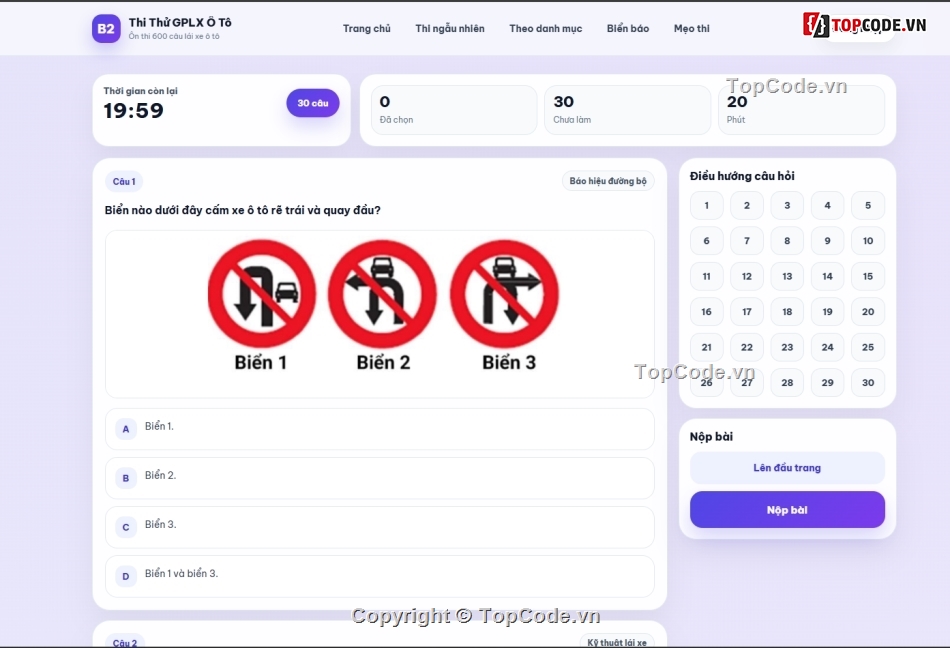
Task: Click the Báo hiệu đường bộ category tag
Action: coord(608,181)
